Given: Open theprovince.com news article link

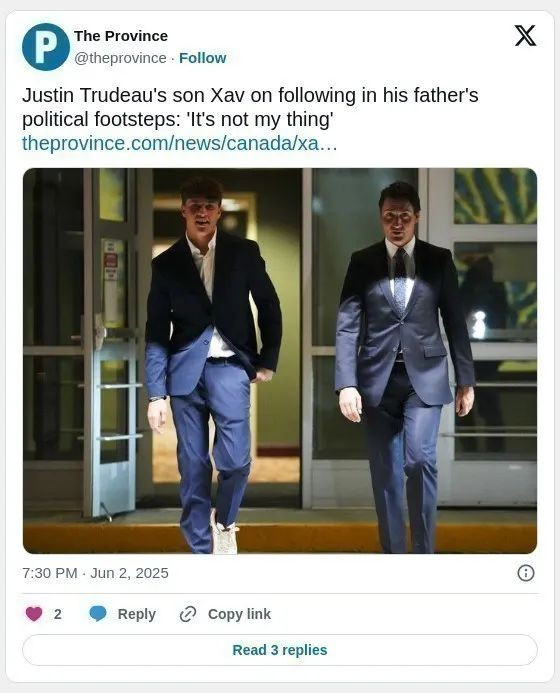Looking at the screenshot, I should pos(179,143).
